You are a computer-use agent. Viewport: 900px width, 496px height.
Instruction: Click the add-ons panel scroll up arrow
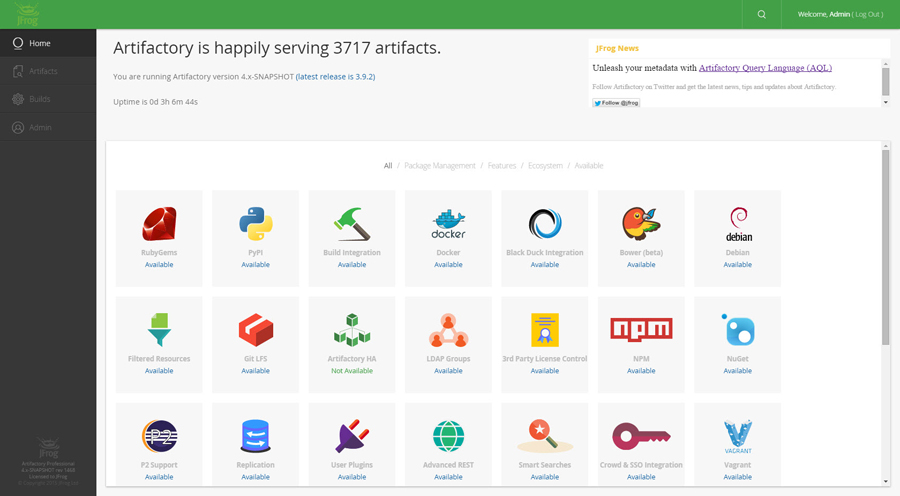[x=886, y=146]
